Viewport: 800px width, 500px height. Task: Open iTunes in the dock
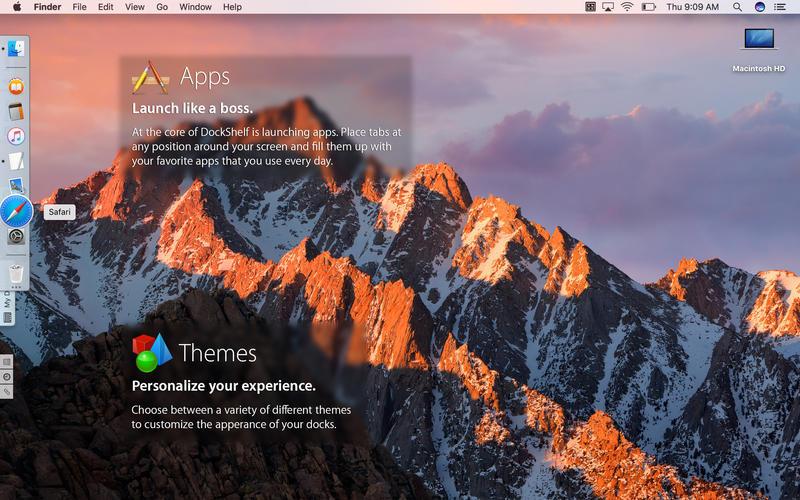coord(16,136)
